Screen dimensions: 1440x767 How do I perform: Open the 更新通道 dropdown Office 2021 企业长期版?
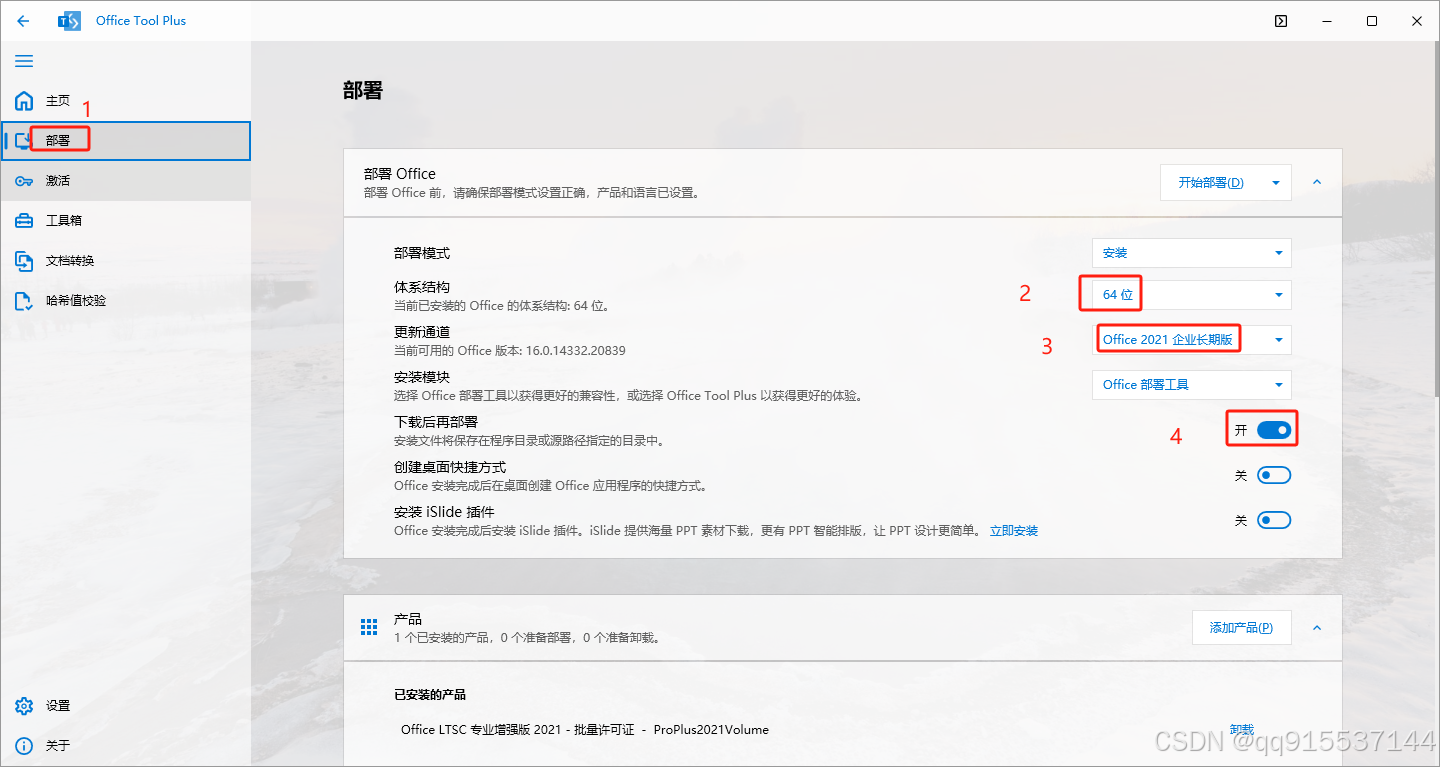[x=1191, y=340]
